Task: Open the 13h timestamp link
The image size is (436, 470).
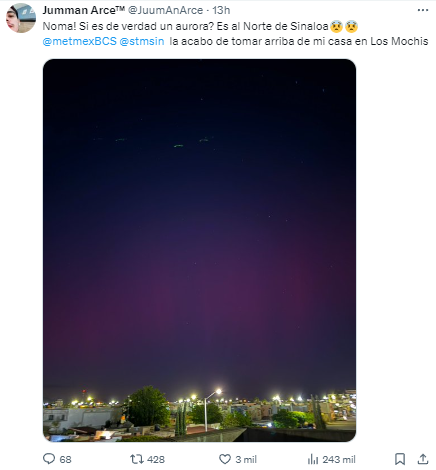Action: 221,10
